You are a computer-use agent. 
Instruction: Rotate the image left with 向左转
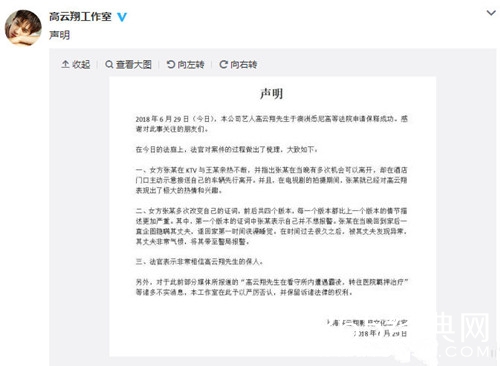tap(185, 64)
